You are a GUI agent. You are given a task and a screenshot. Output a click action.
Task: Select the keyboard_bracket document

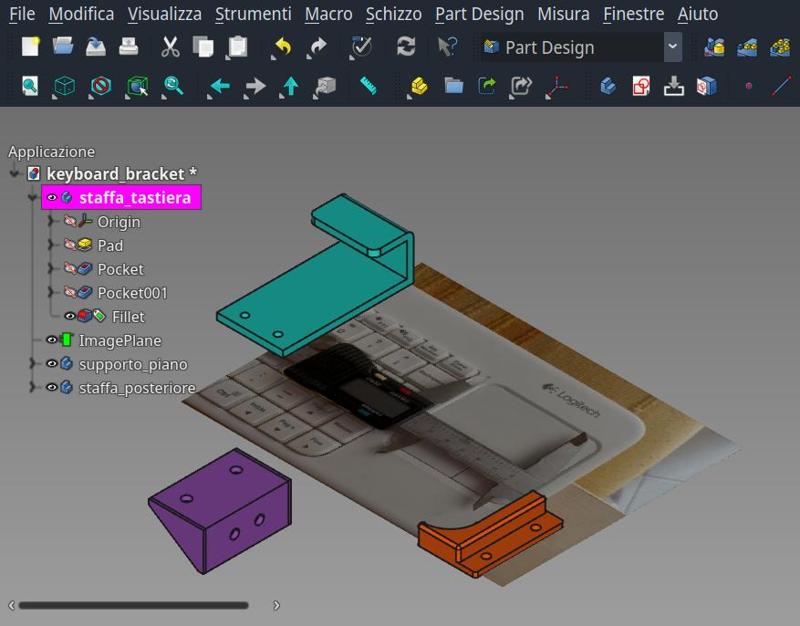121,174
